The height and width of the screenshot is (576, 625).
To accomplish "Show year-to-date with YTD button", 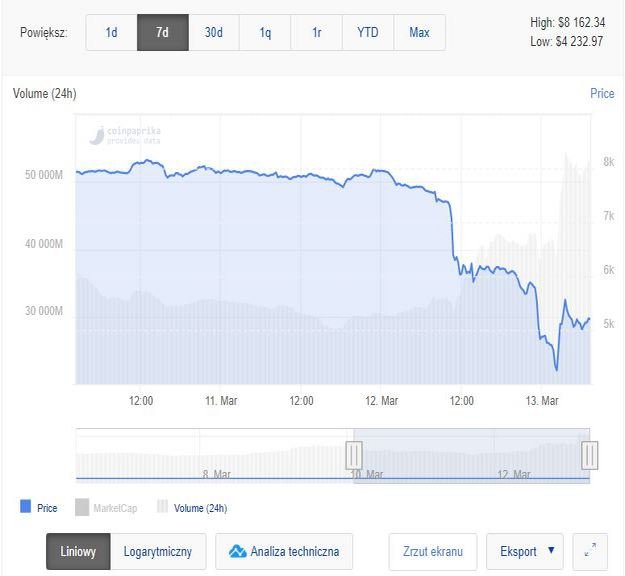I will point(368,33).
